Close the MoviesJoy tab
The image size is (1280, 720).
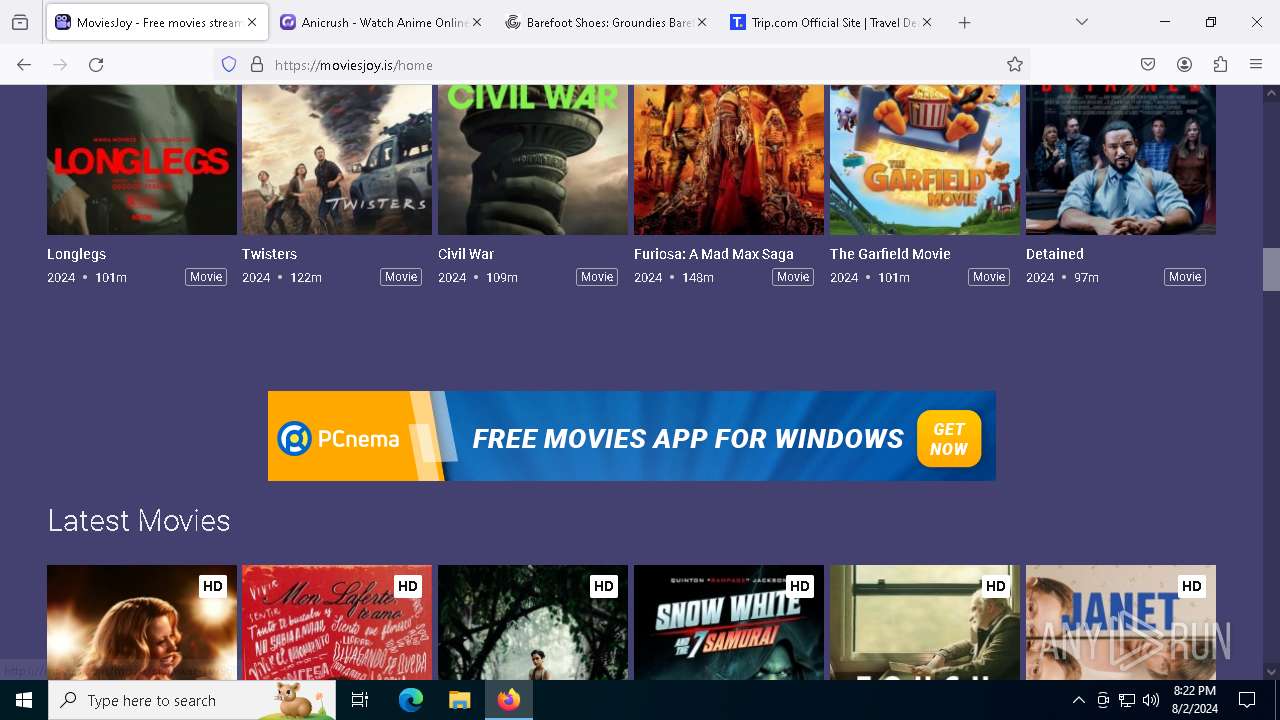252,22
